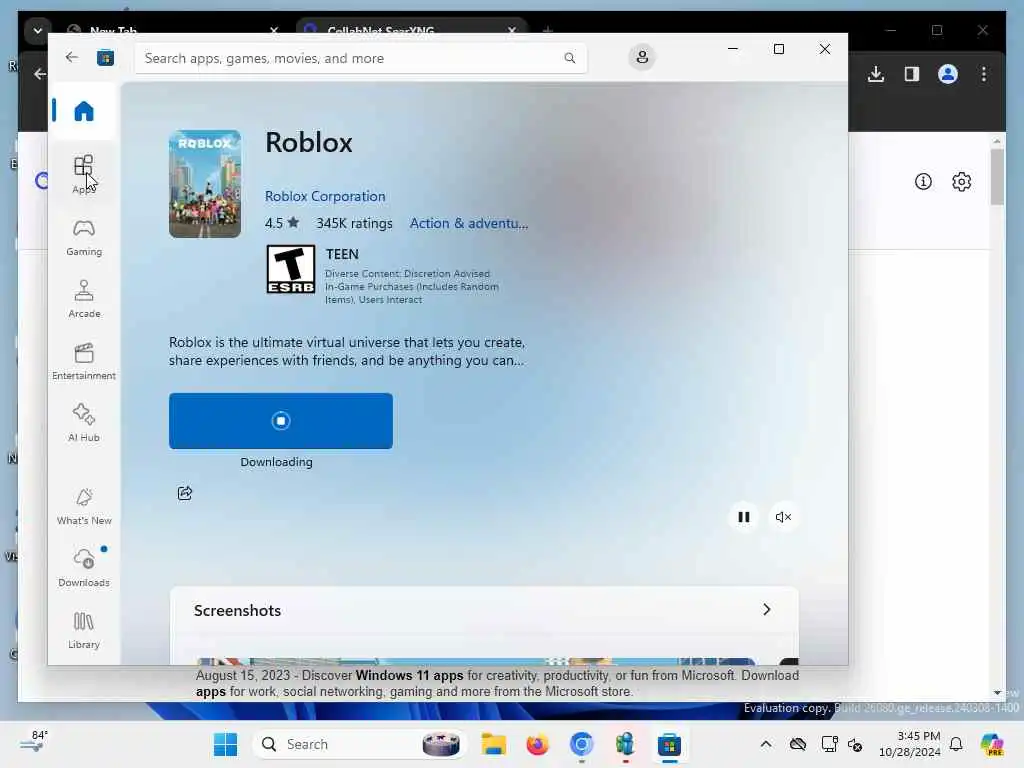Open the Apps section in sidebar
This screenshot has width=1024, height=768.
pyautogui.click(x=84, y=174)
